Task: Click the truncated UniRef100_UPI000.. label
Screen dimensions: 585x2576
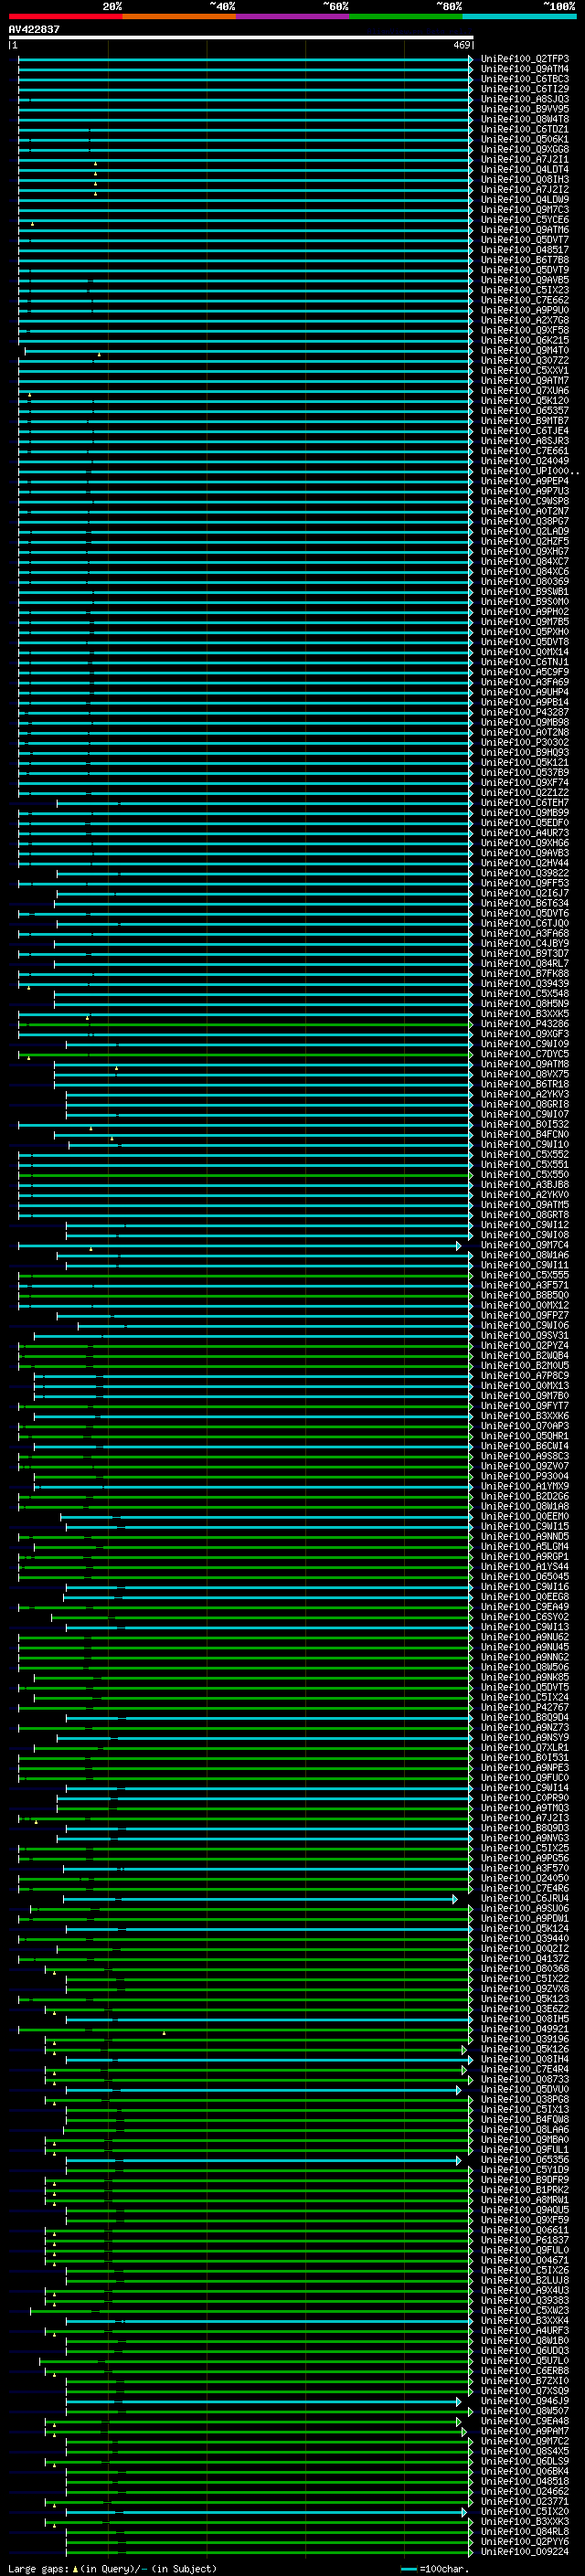Action: (x=530, y=471)
